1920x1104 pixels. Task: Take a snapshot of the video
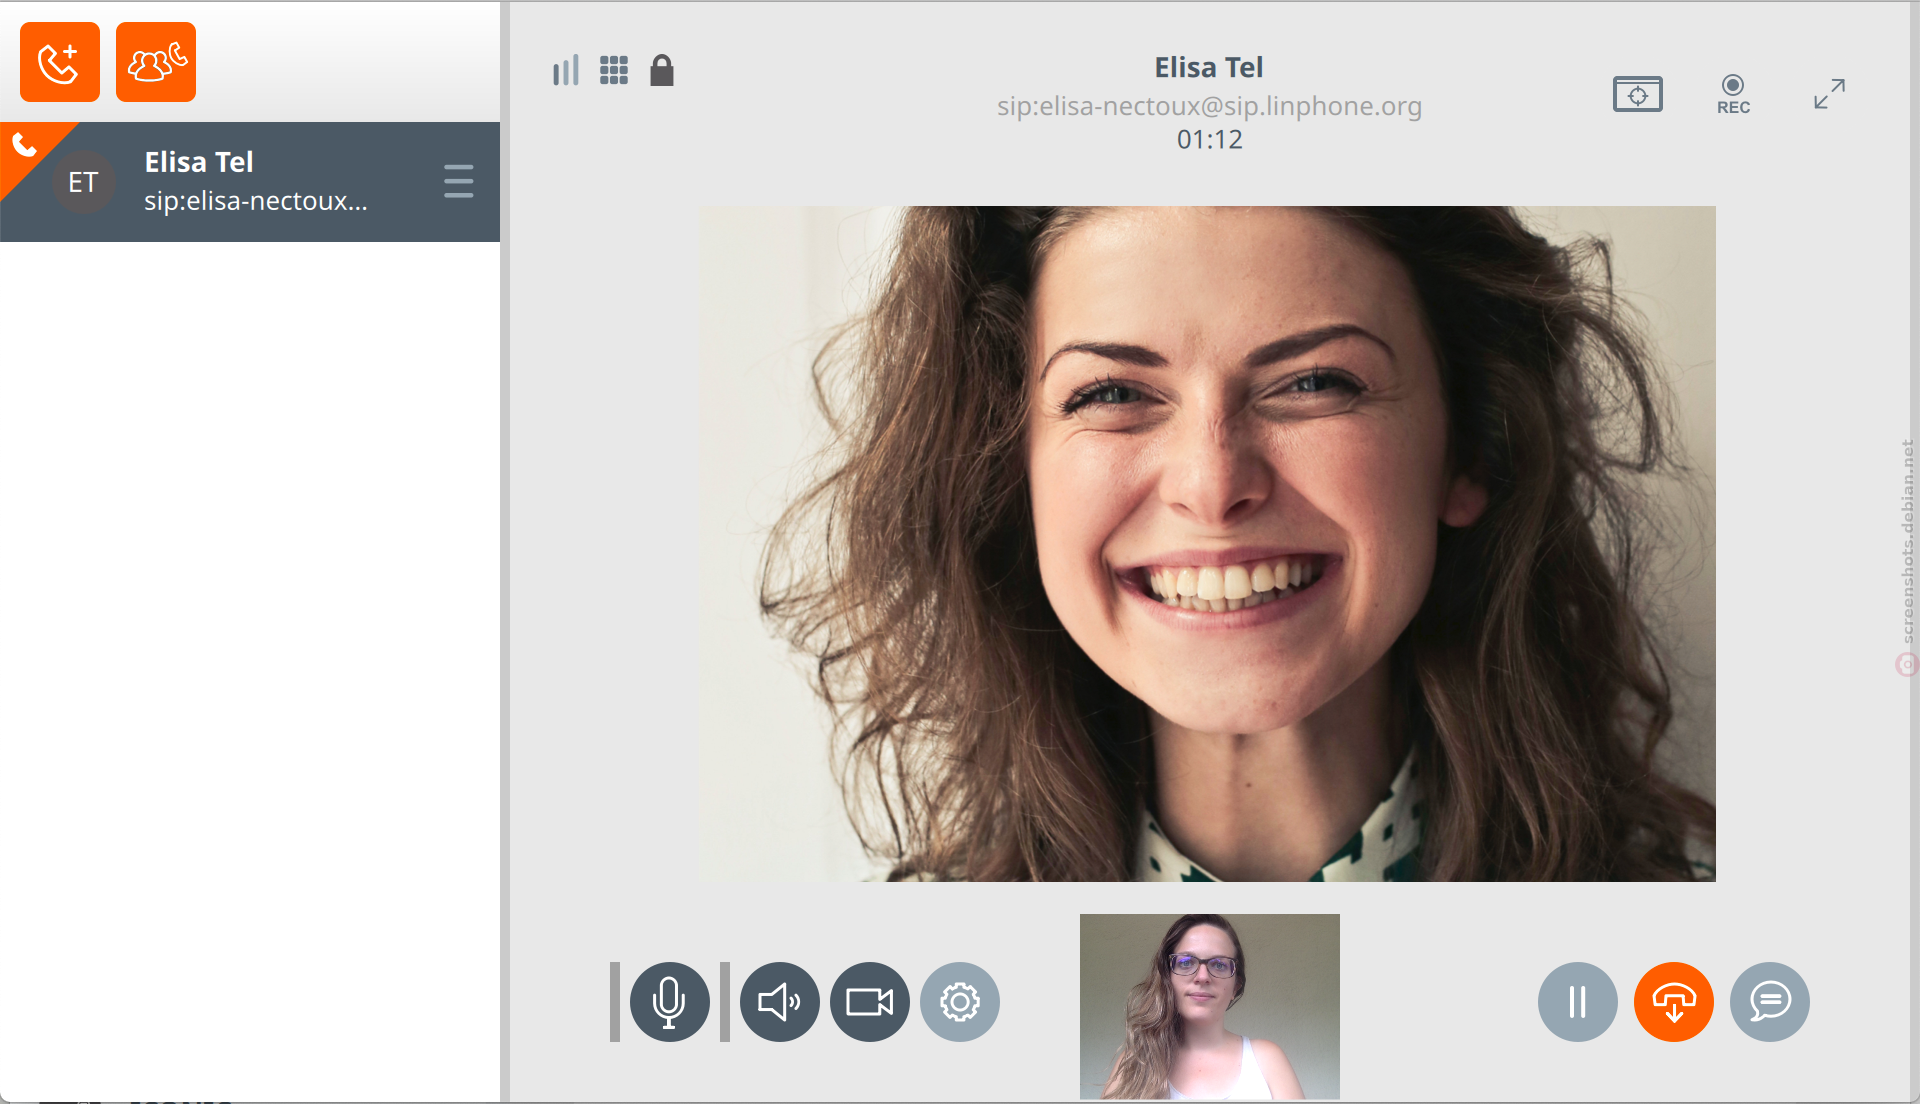pyautogui.click(x=1638, y=94)
